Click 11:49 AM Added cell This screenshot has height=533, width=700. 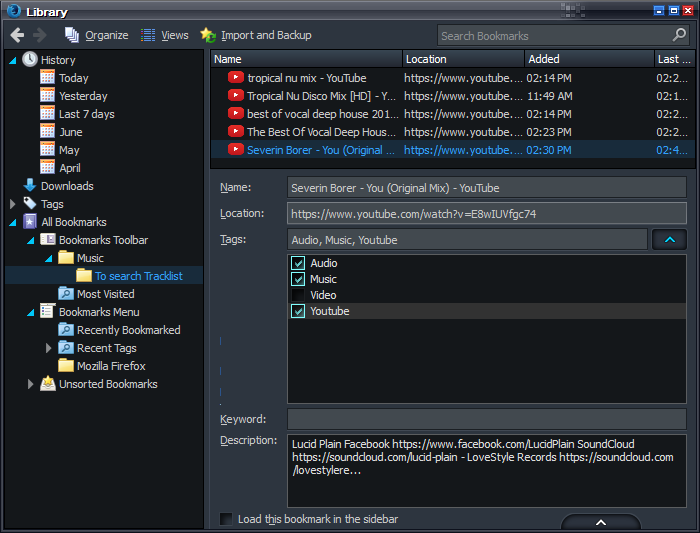pyautogui.click(x=550, y=96)
